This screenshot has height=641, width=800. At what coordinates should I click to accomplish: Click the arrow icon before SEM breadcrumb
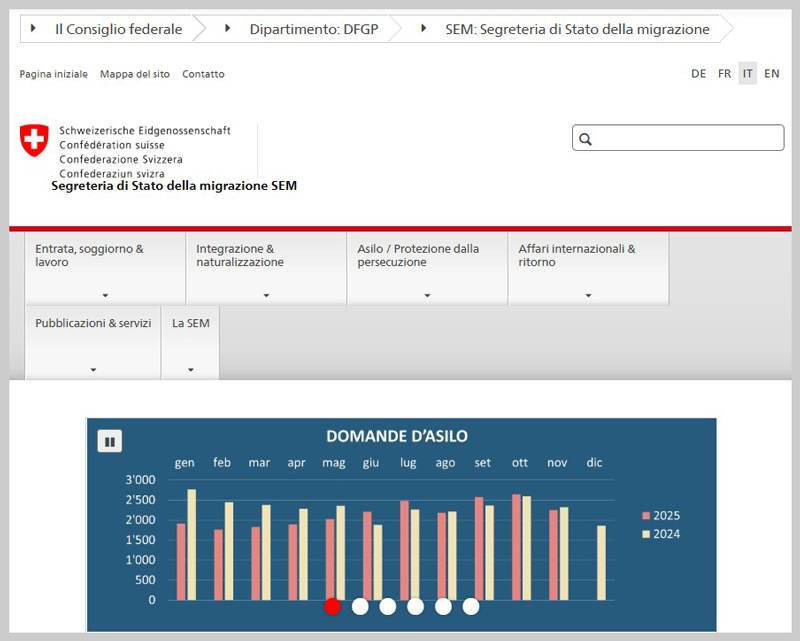[425, 29]
